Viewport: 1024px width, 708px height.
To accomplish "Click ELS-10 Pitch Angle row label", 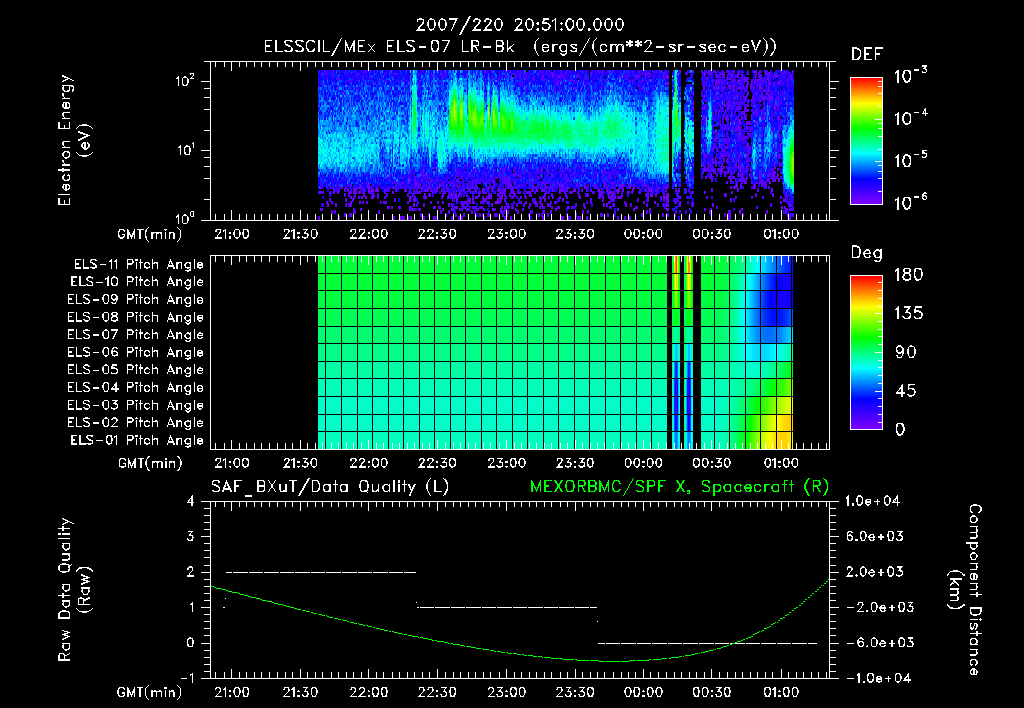I will (x=137, y=282).
